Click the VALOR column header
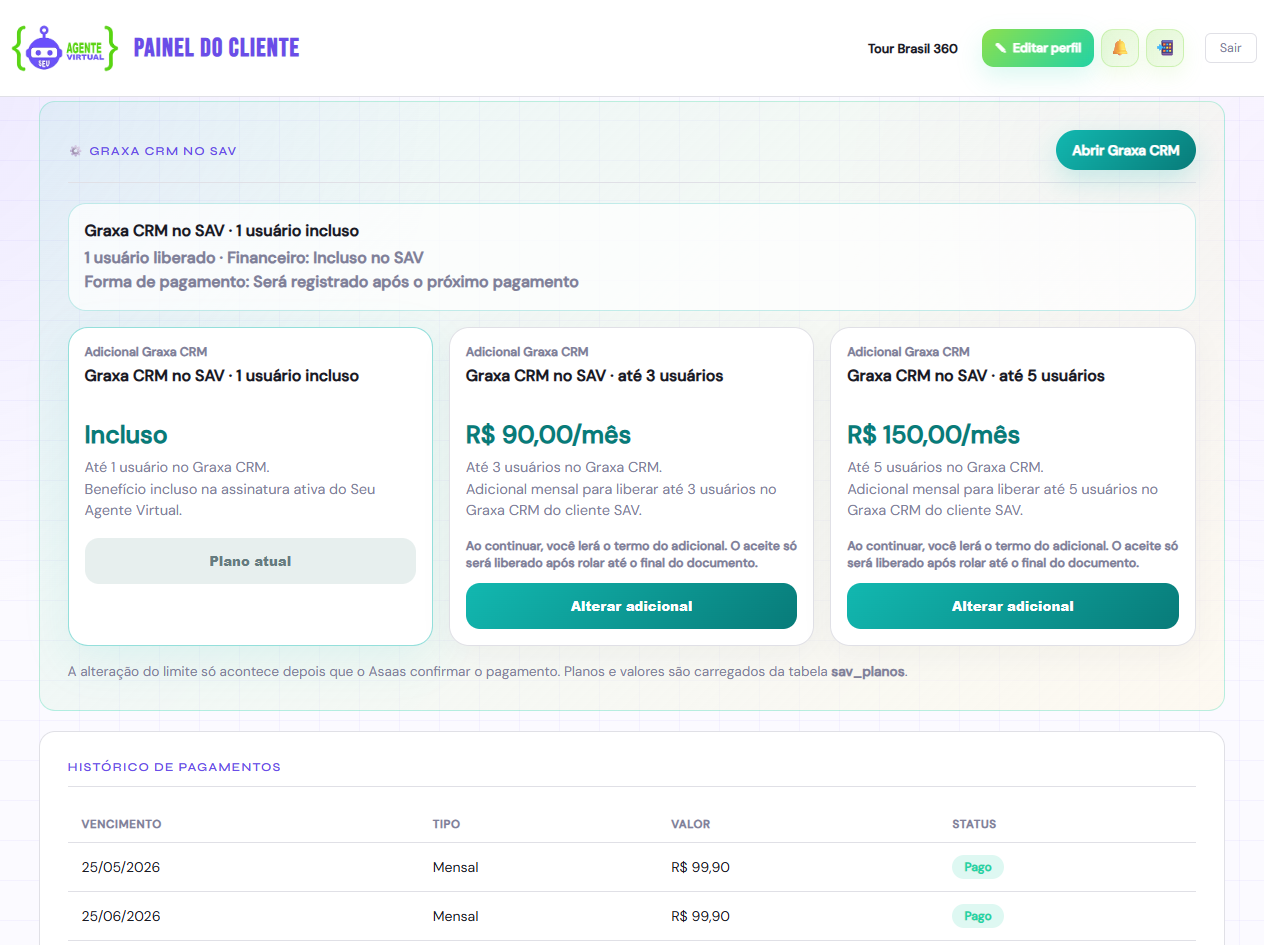The height and width of the screenshot is (945, 1264). (x=690, y=824)
